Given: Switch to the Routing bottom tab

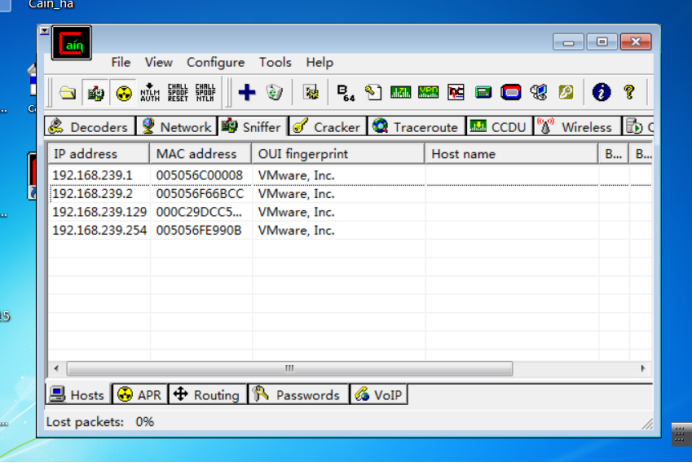Looking at the screenshot, I should 208,394.
